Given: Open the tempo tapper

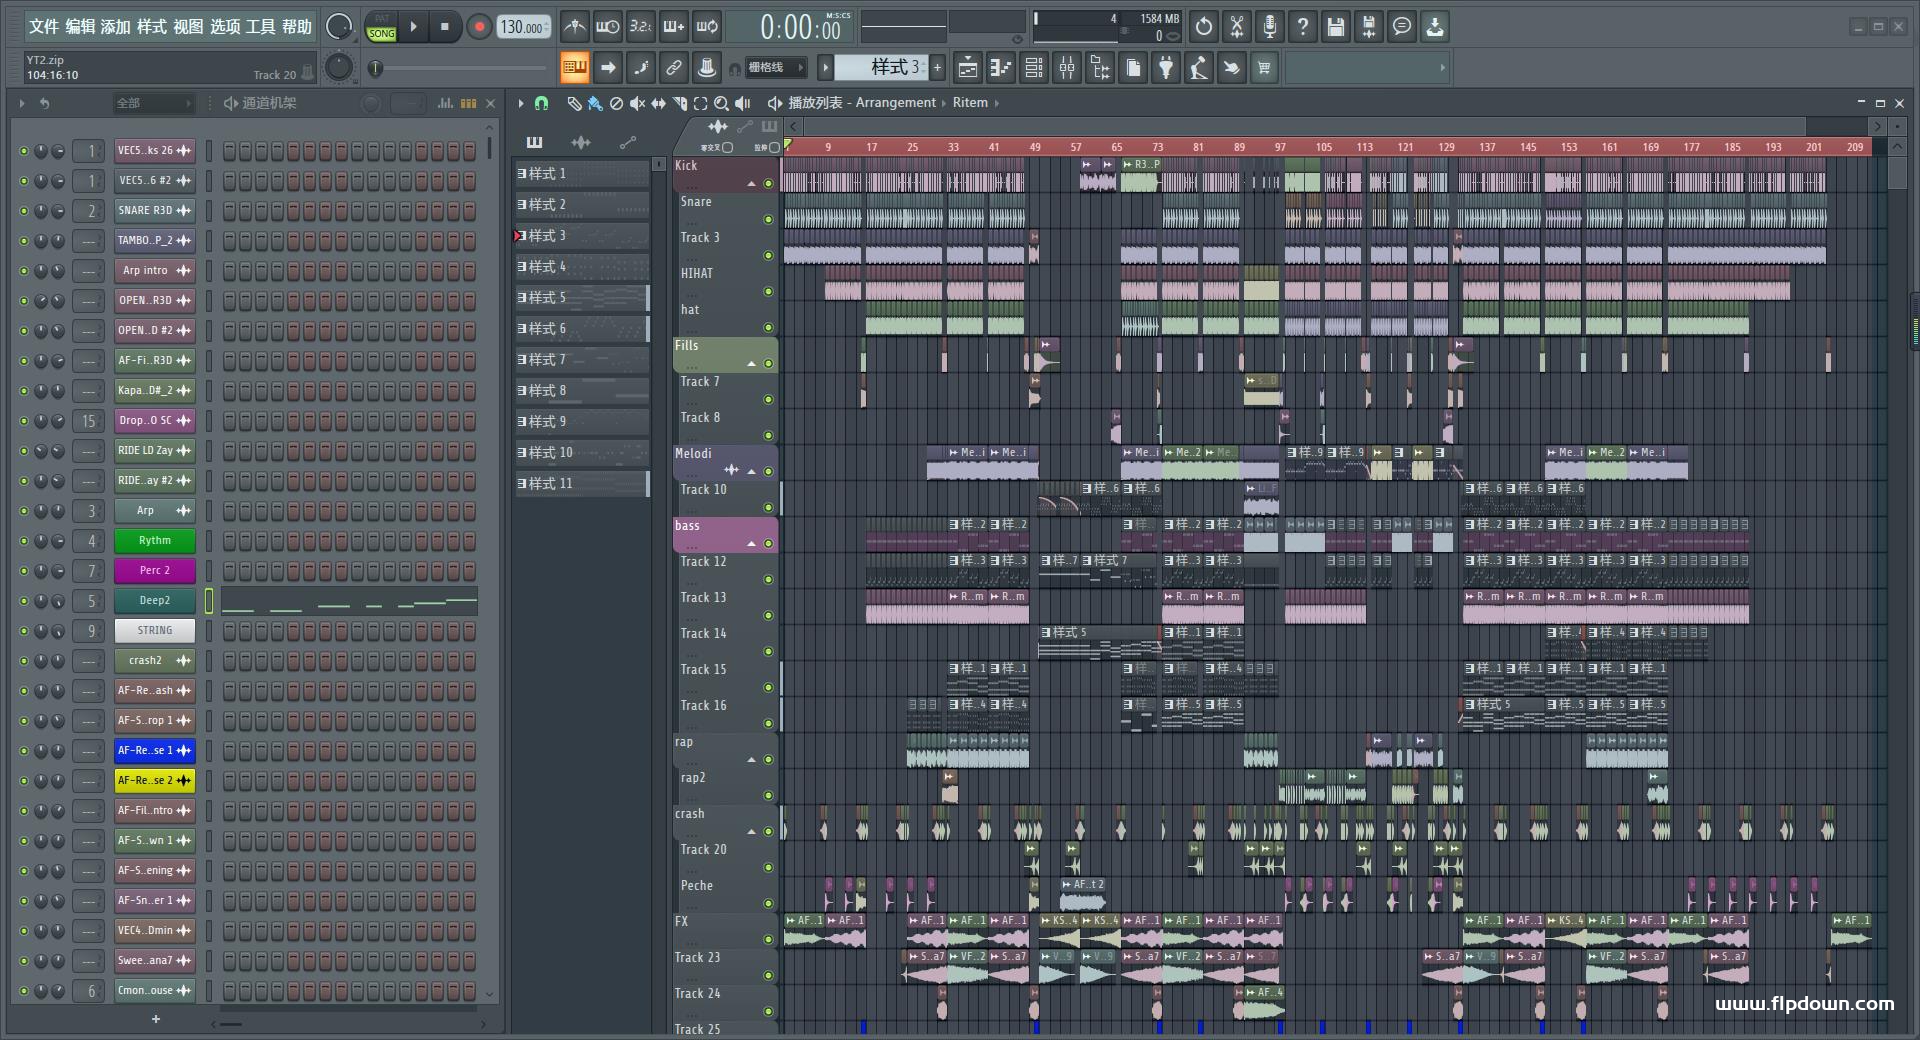Looking at the screenshot, I should coord(1199,68).
